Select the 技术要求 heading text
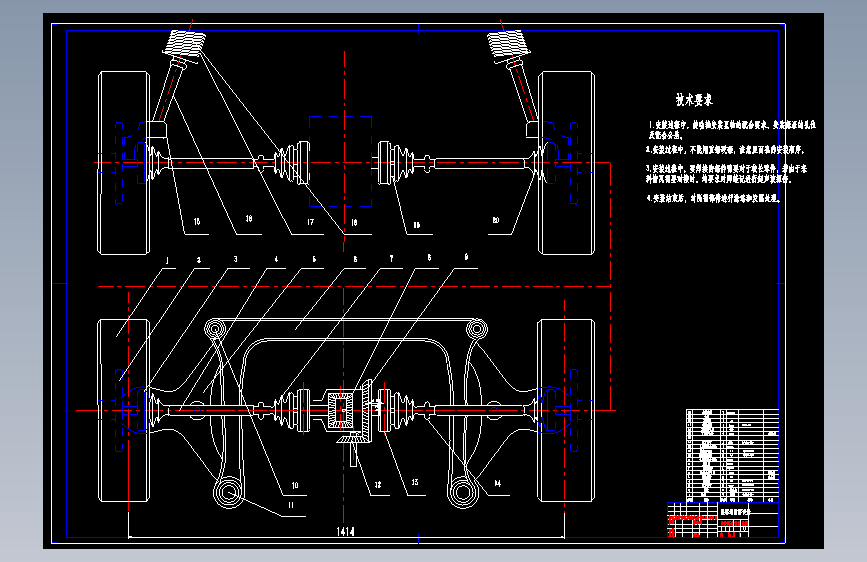867x562 pixels. point(694,100)
